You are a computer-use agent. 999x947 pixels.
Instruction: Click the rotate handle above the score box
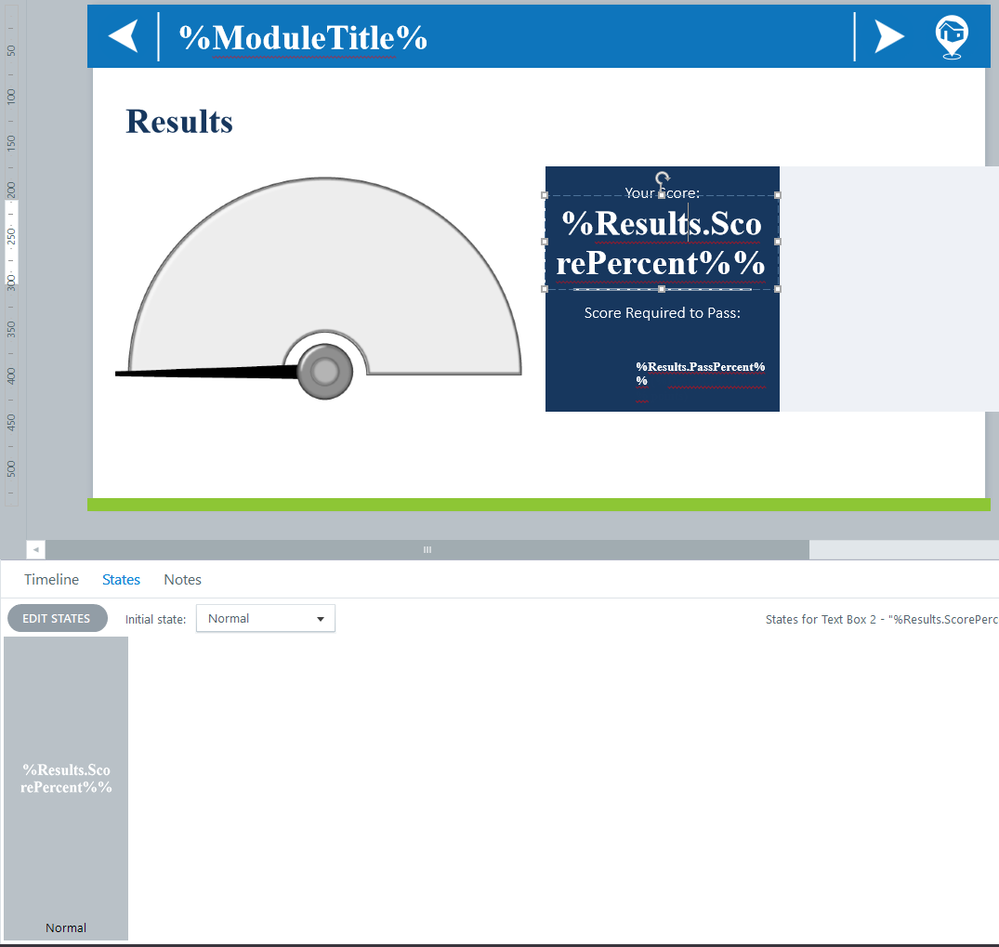tap(663, 178)
